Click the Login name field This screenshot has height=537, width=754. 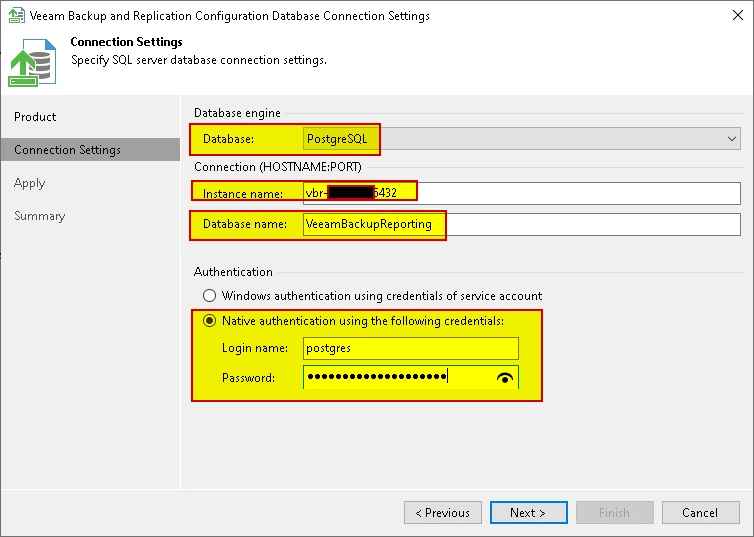coord(411,348)
